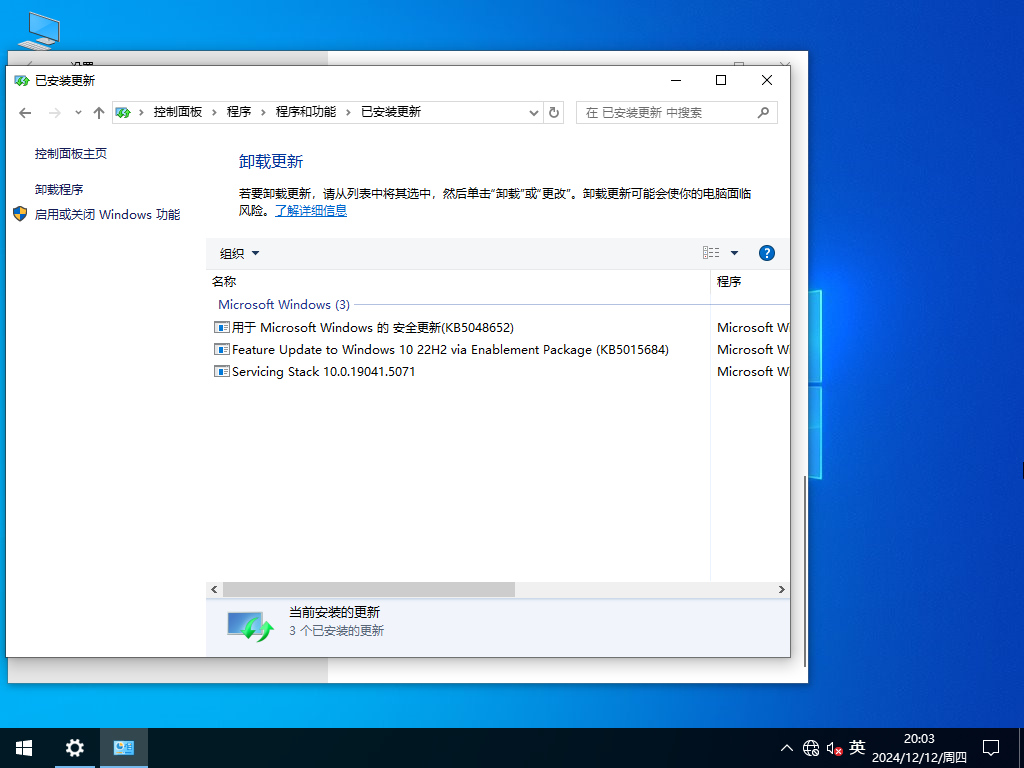Open the notification center in the taskbar
1024x768 pixels.
click(990, 747)
